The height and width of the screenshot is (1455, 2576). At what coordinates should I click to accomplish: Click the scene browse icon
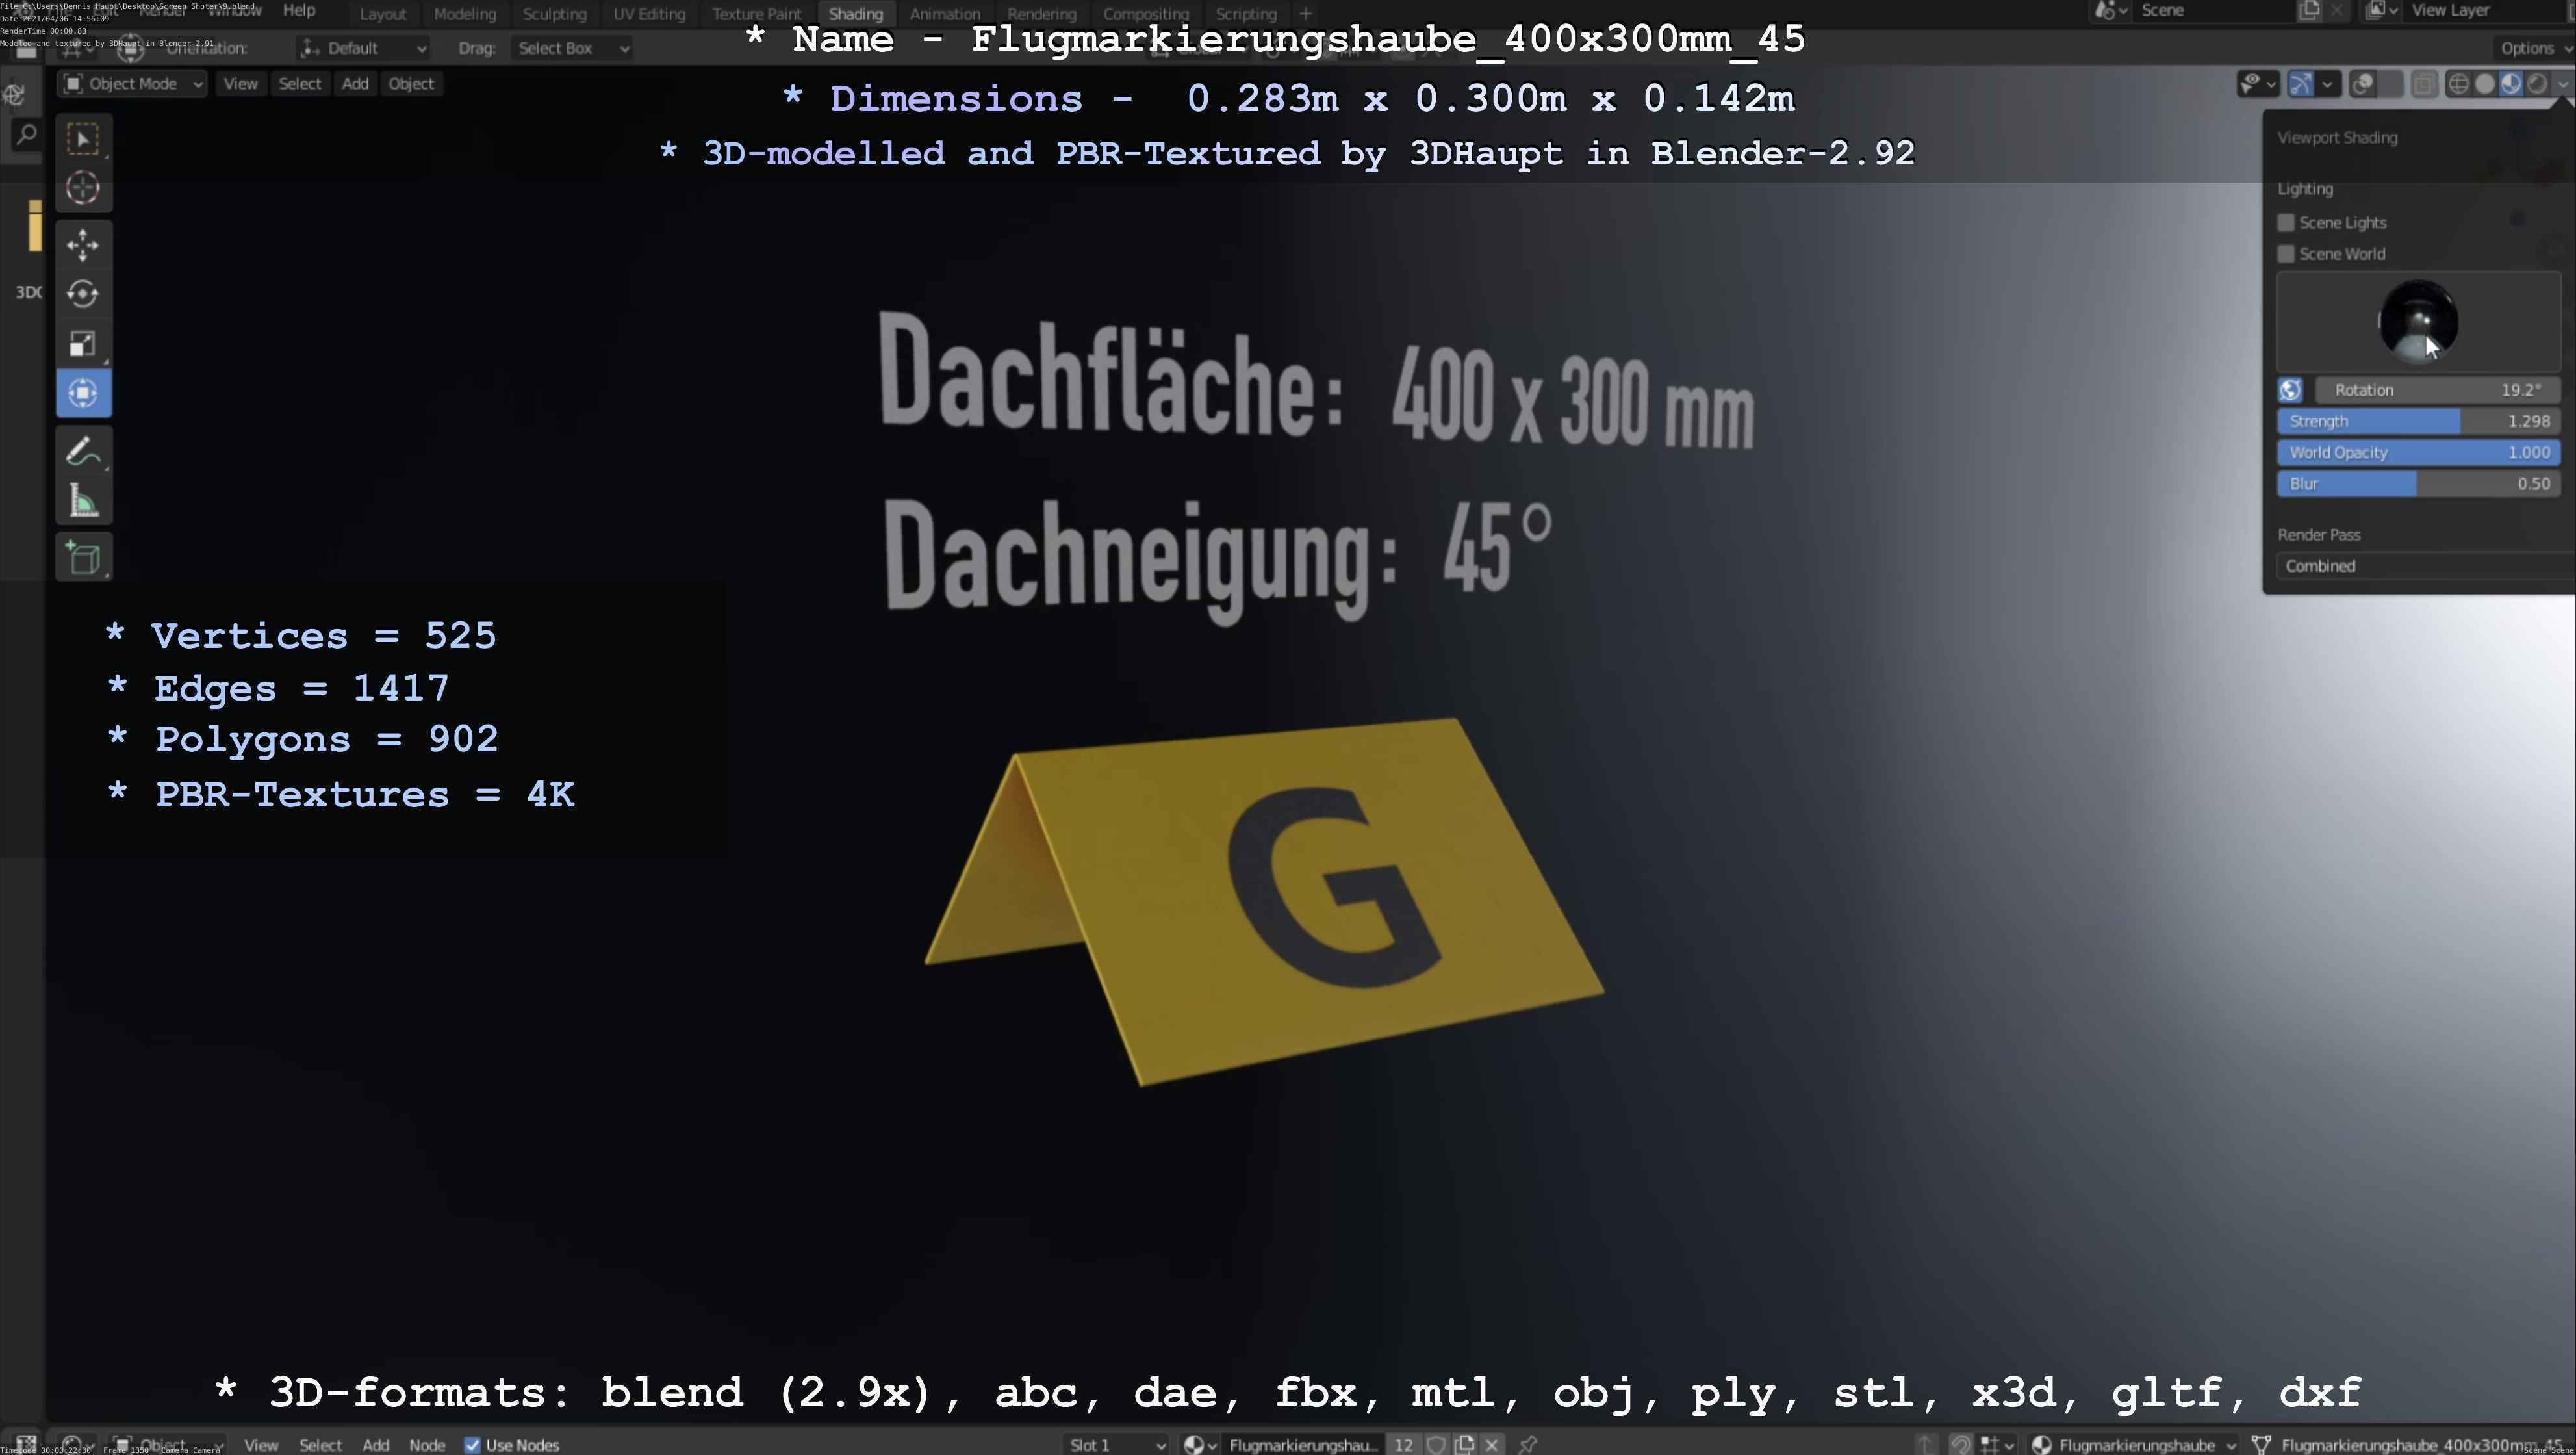2109,10
